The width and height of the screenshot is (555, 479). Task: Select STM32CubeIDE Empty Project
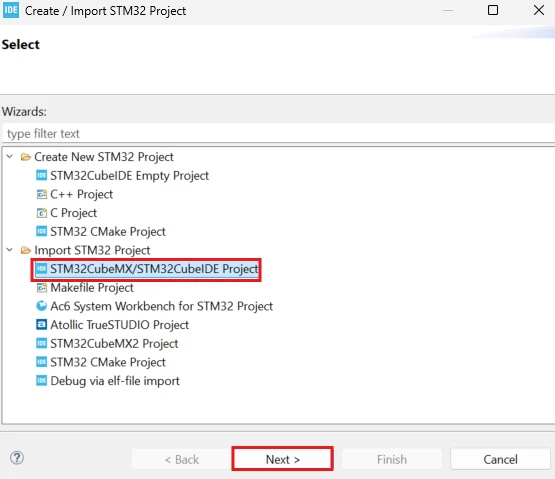[129, 176]
